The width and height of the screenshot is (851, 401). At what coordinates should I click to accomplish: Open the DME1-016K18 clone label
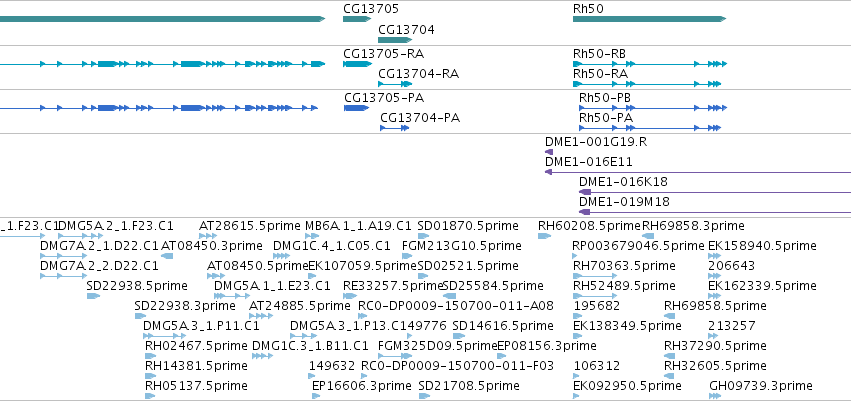pyautogui.click(x=624, y=182)
